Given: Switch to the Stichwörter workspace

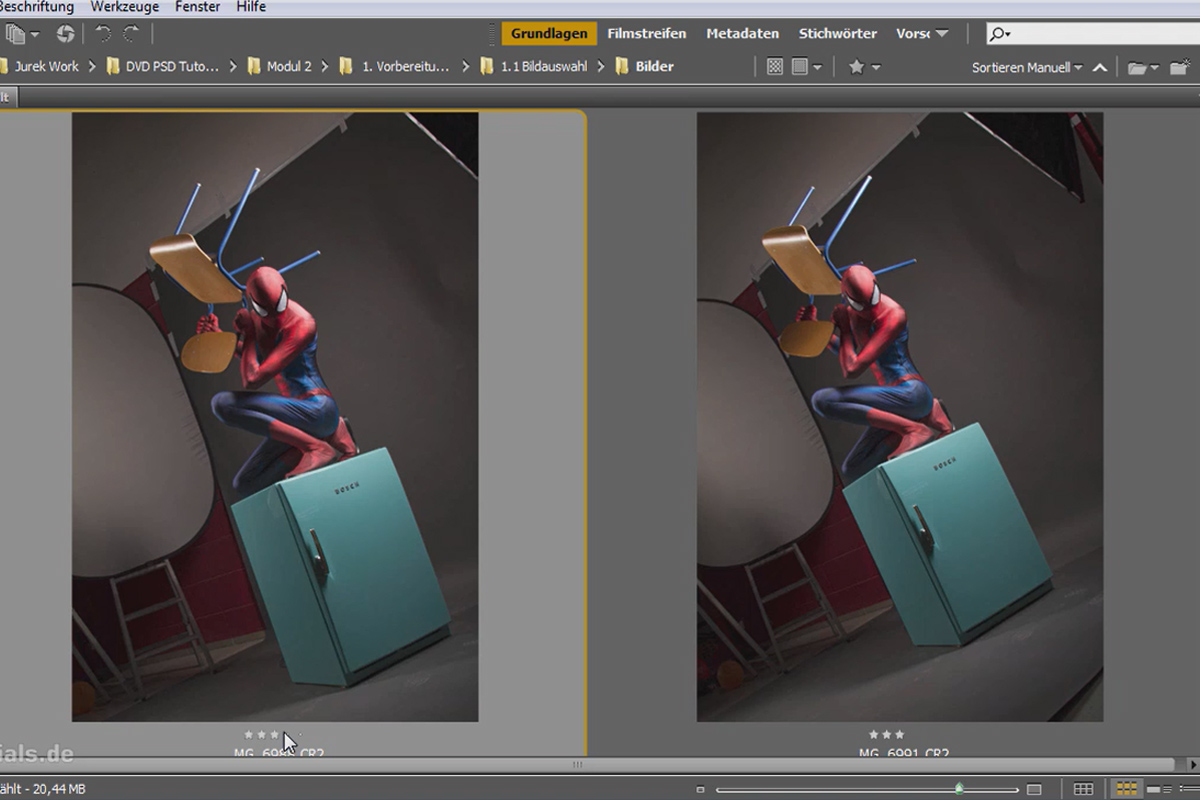Looking at the screenshot, I should [x=838, y=34].
